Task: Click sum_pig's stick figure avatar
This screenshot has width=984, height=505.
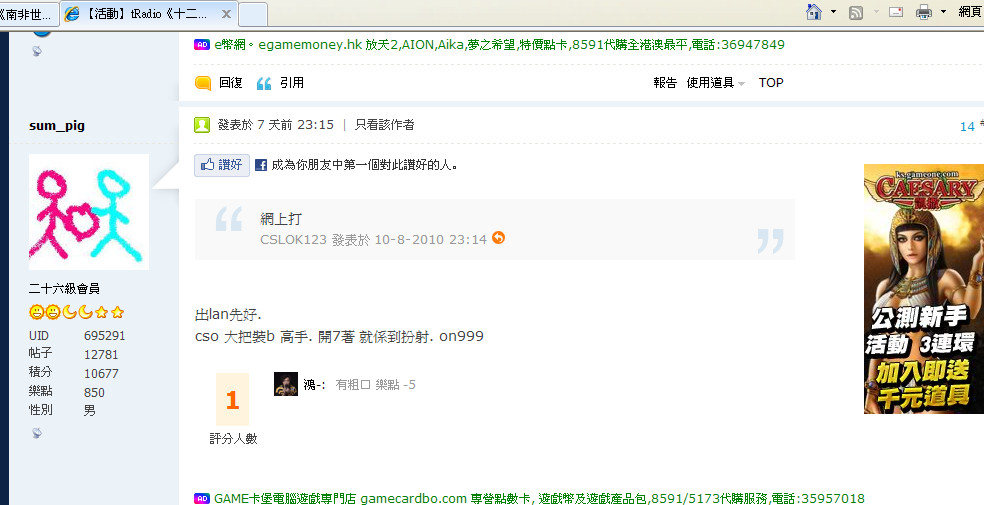Action: pos(89,212)
